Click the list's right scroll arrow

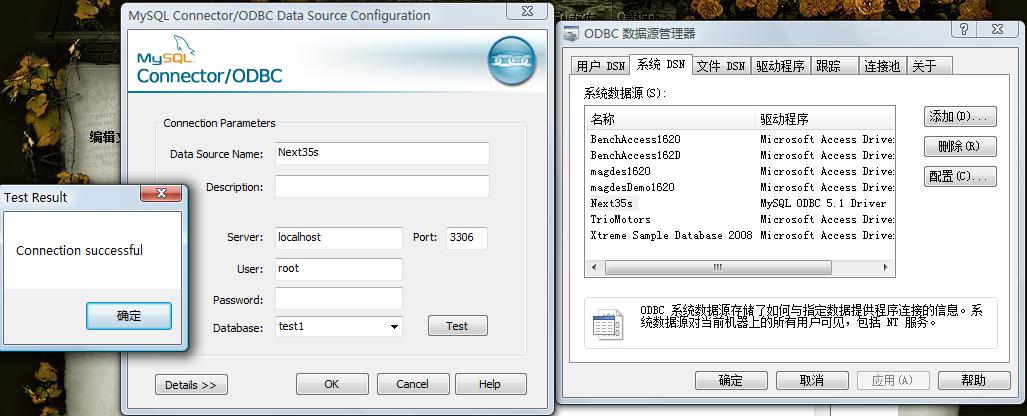pos(886,267)
